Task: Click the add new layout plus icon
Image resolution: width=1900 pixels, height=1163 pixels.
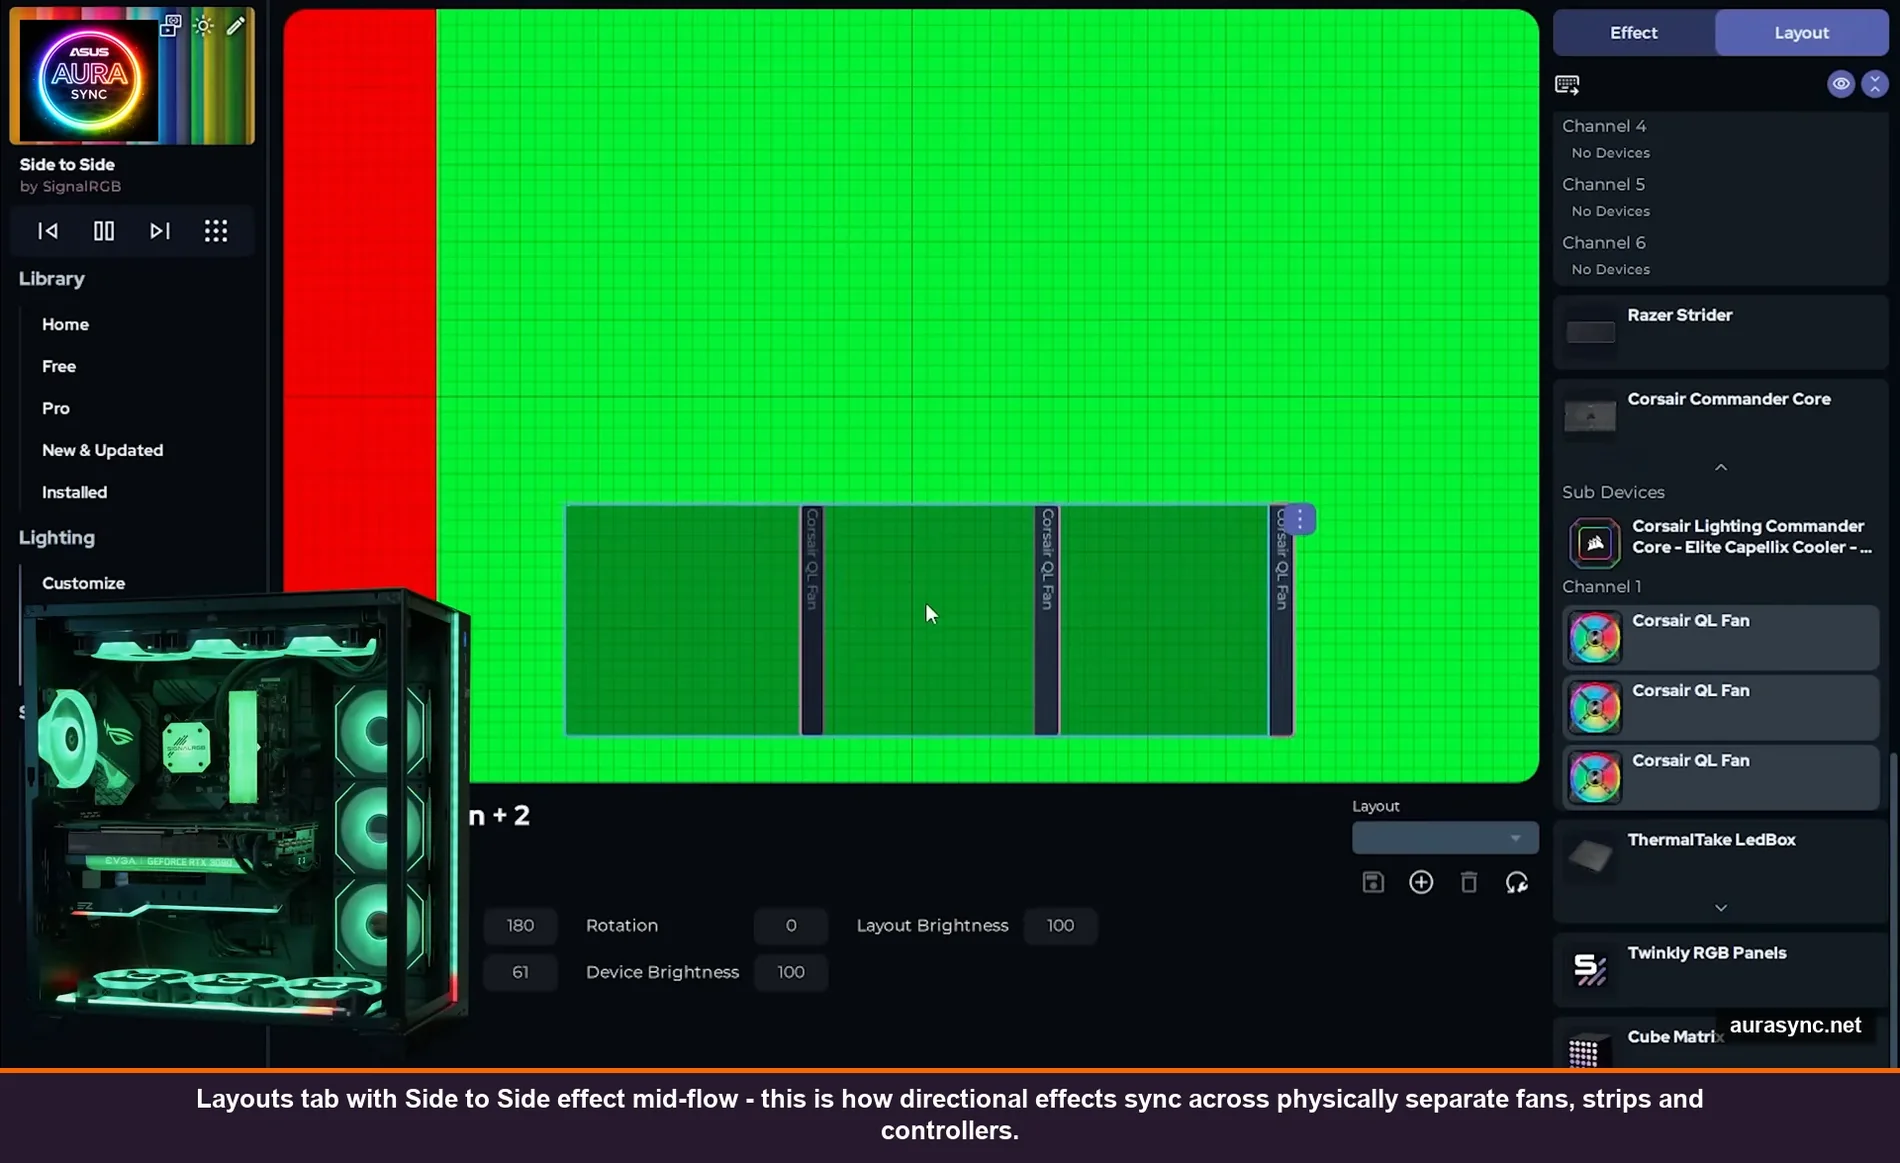Action: click(1421, 882)
